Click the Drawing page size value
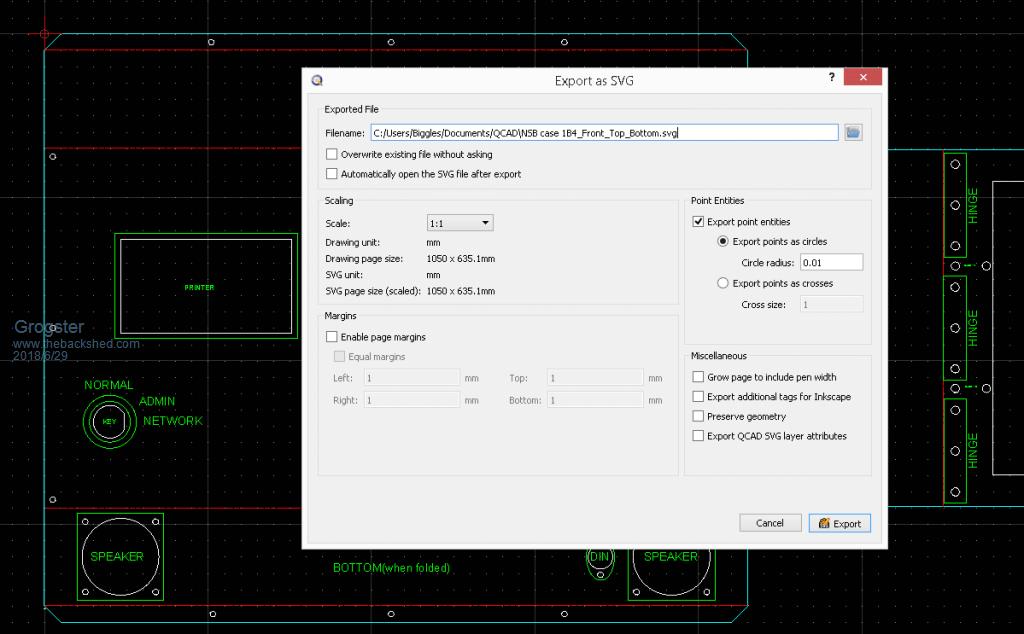The width and height of the screenshot is (1024, 634). pyautogui.click(x=460, y=259)
